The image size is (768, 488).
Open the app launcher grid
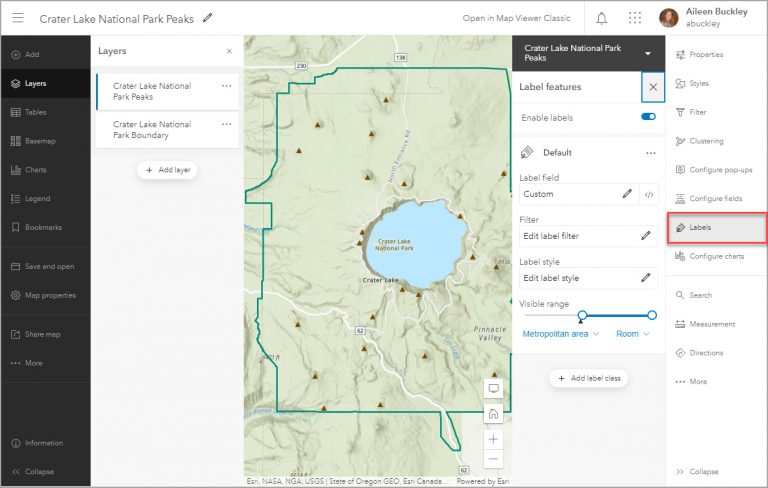click(x=635, y=18)
